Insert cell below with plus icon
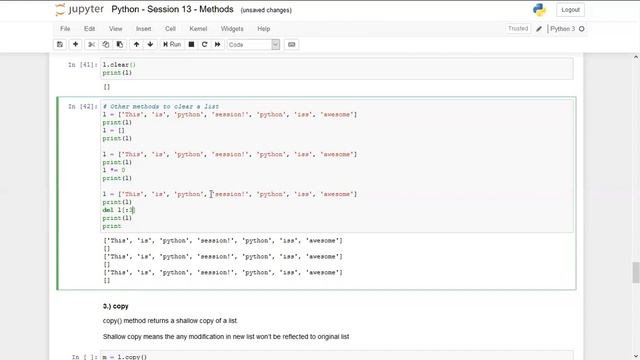 coord(76,44)
